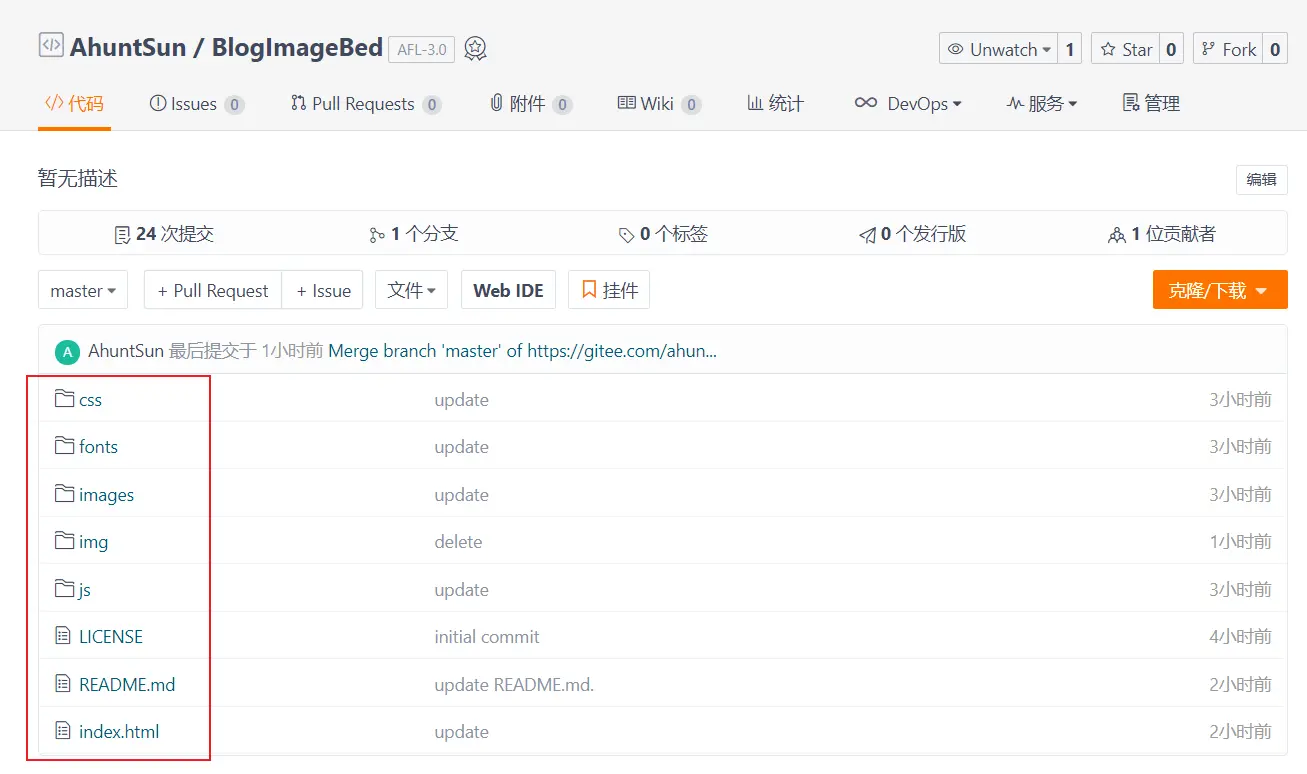This screenshot has width=1307, height=774.
Task: Switch to the Wiki tab
Action: click(x=659, y=104)
